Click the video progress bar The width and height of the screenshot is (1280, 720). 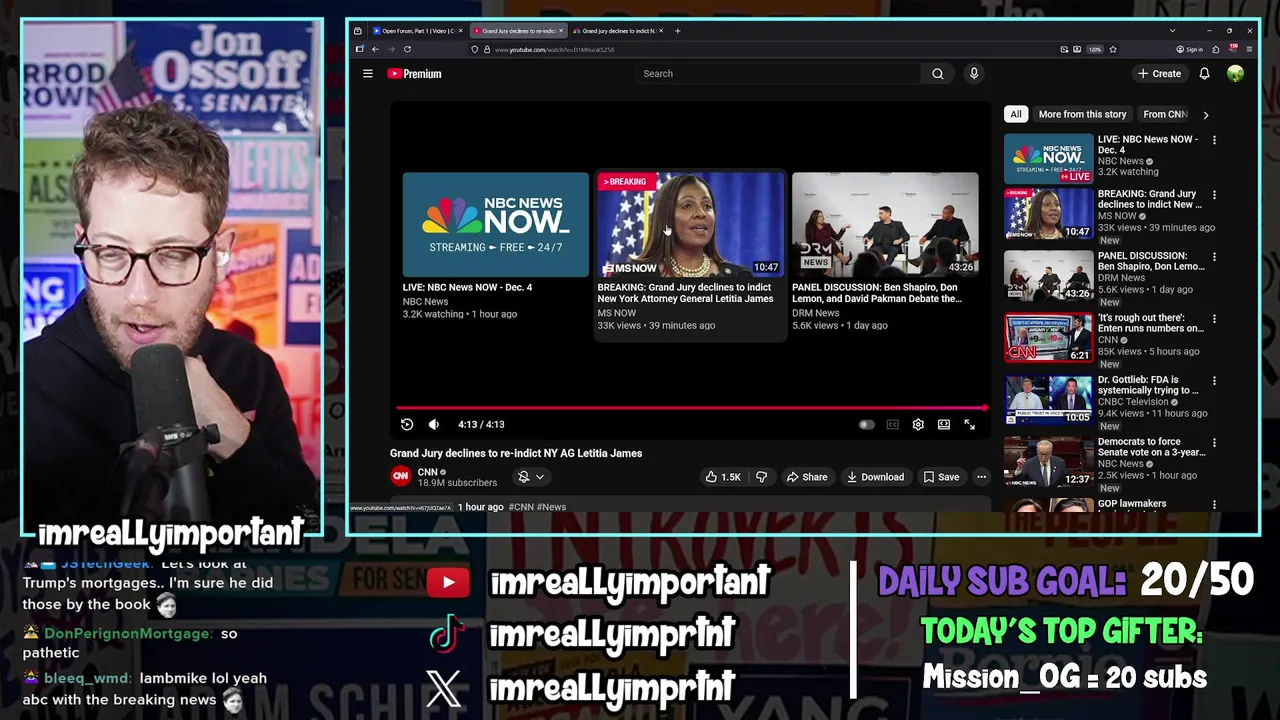[691, 408]
